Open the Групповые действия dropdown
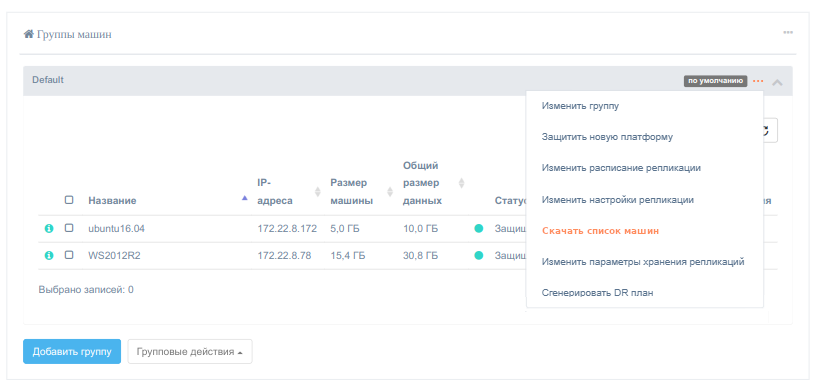 [x=190, y=351]
